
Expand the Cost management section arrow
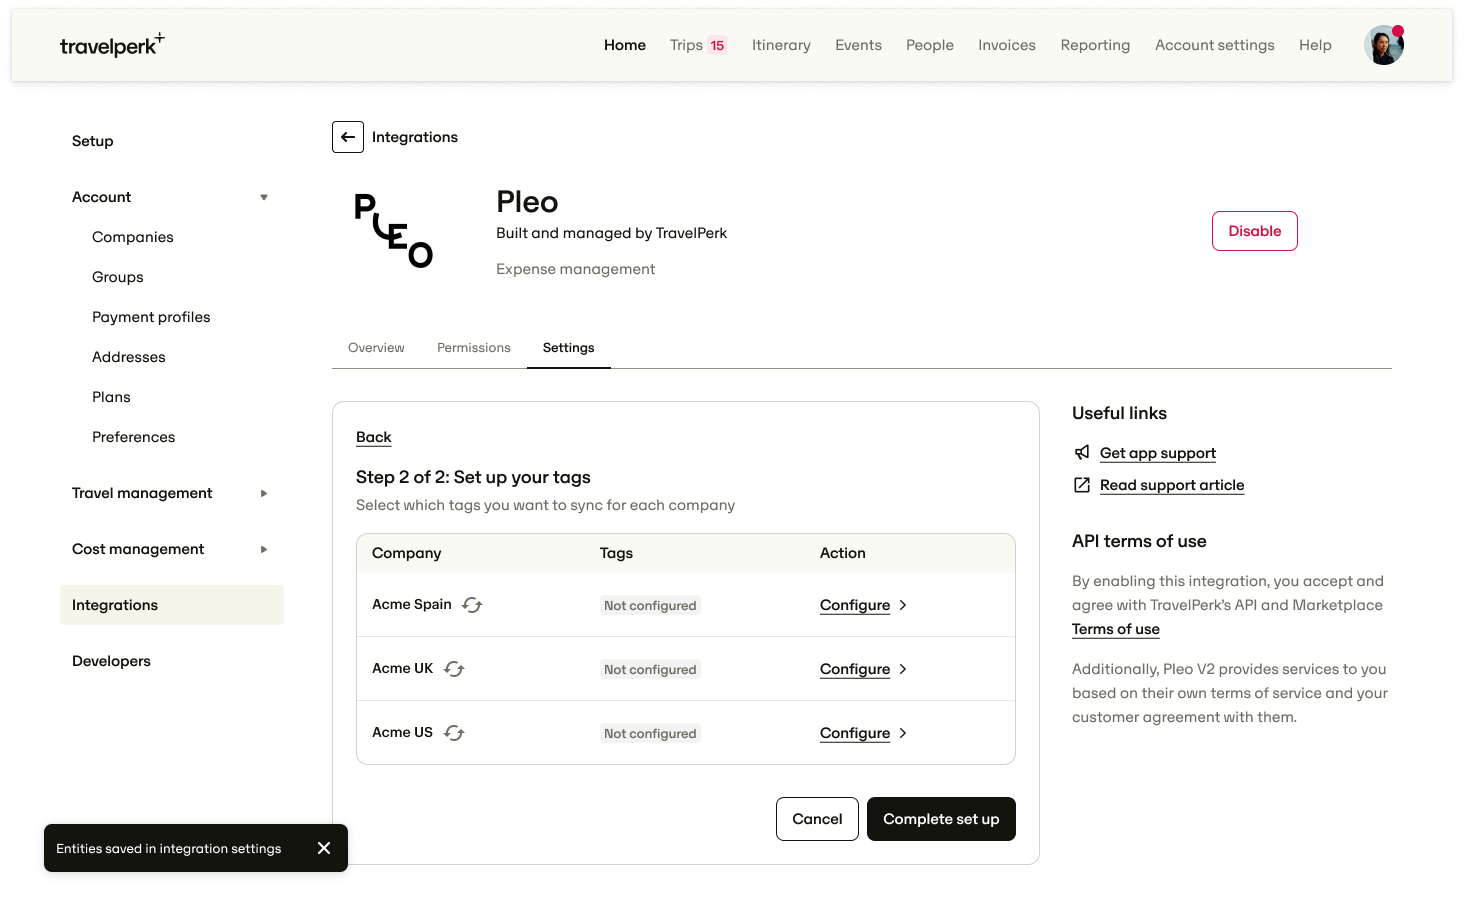[264, 549]
